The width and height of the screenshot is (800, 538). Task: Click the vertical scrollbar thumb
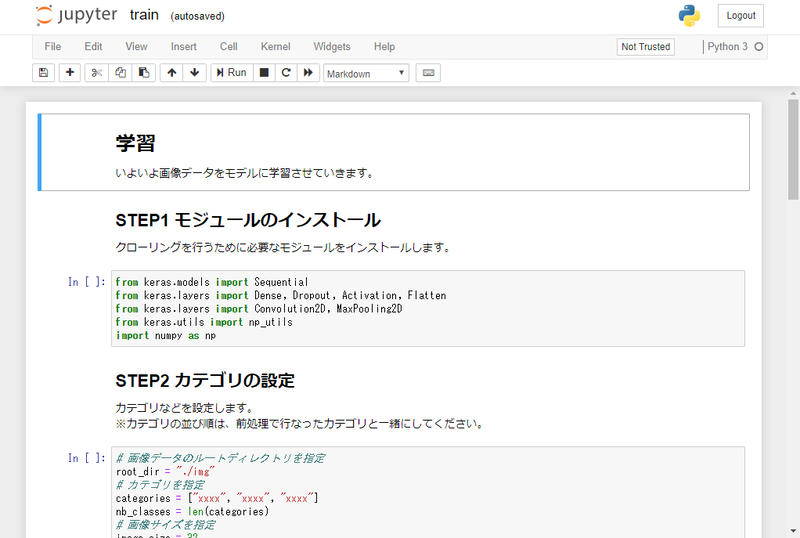(793, 150)
